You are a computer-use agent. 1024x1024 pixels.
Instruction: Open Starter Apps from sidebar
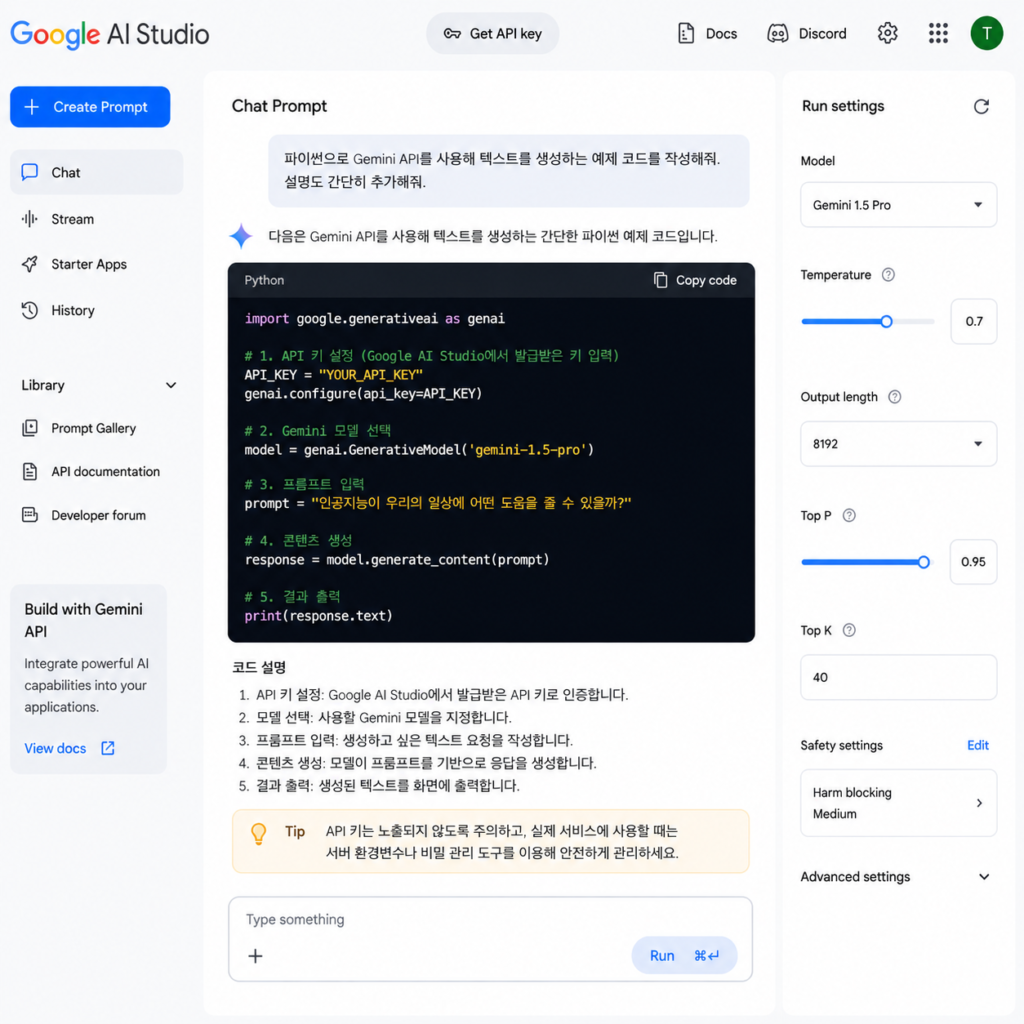(x=96, y=264)
